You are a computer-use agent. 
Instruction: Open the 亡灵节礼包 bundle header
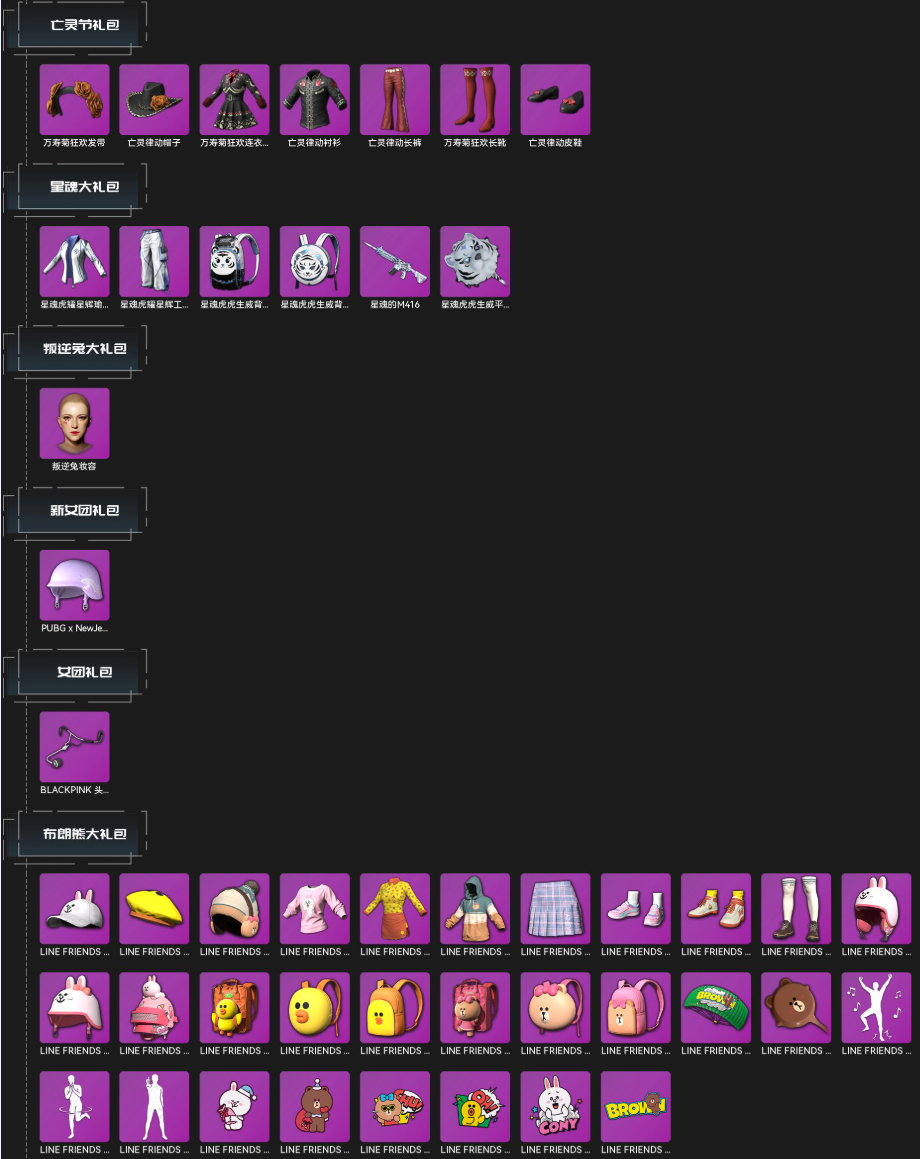point(84,25)
